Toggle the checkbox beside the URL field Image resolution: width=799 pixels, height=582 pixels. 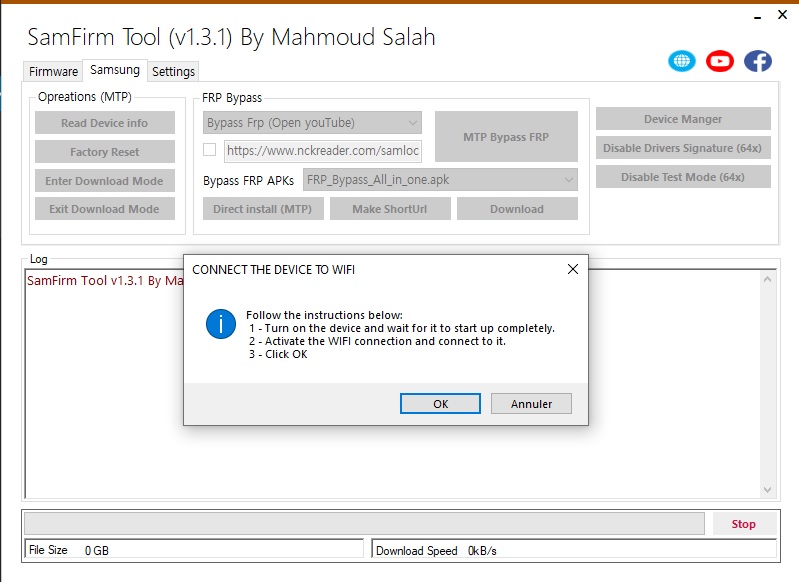pyautogui.click(x=209, y=150)
